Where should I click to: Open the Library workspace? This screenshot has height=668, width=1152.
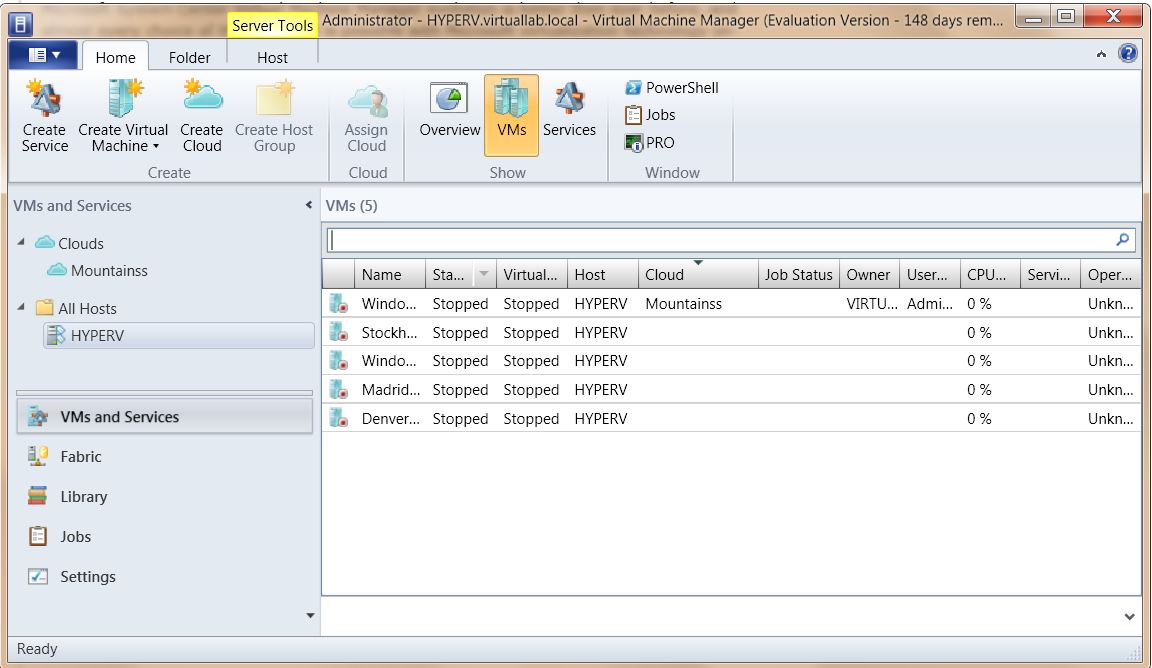click(165, 497)
